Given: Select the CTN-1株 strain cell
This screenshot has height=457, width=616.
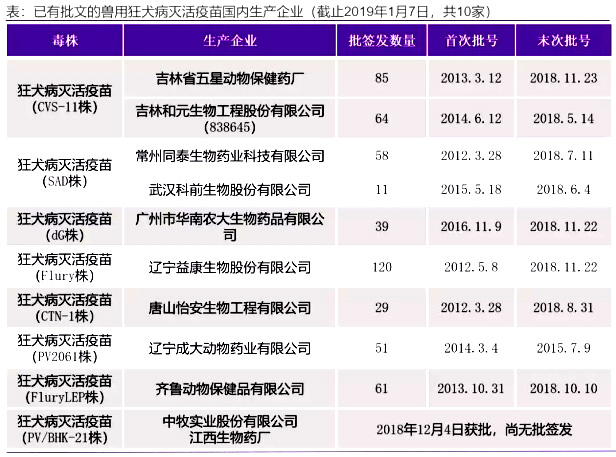Looking at the screenshot, I should pos(65,308).
